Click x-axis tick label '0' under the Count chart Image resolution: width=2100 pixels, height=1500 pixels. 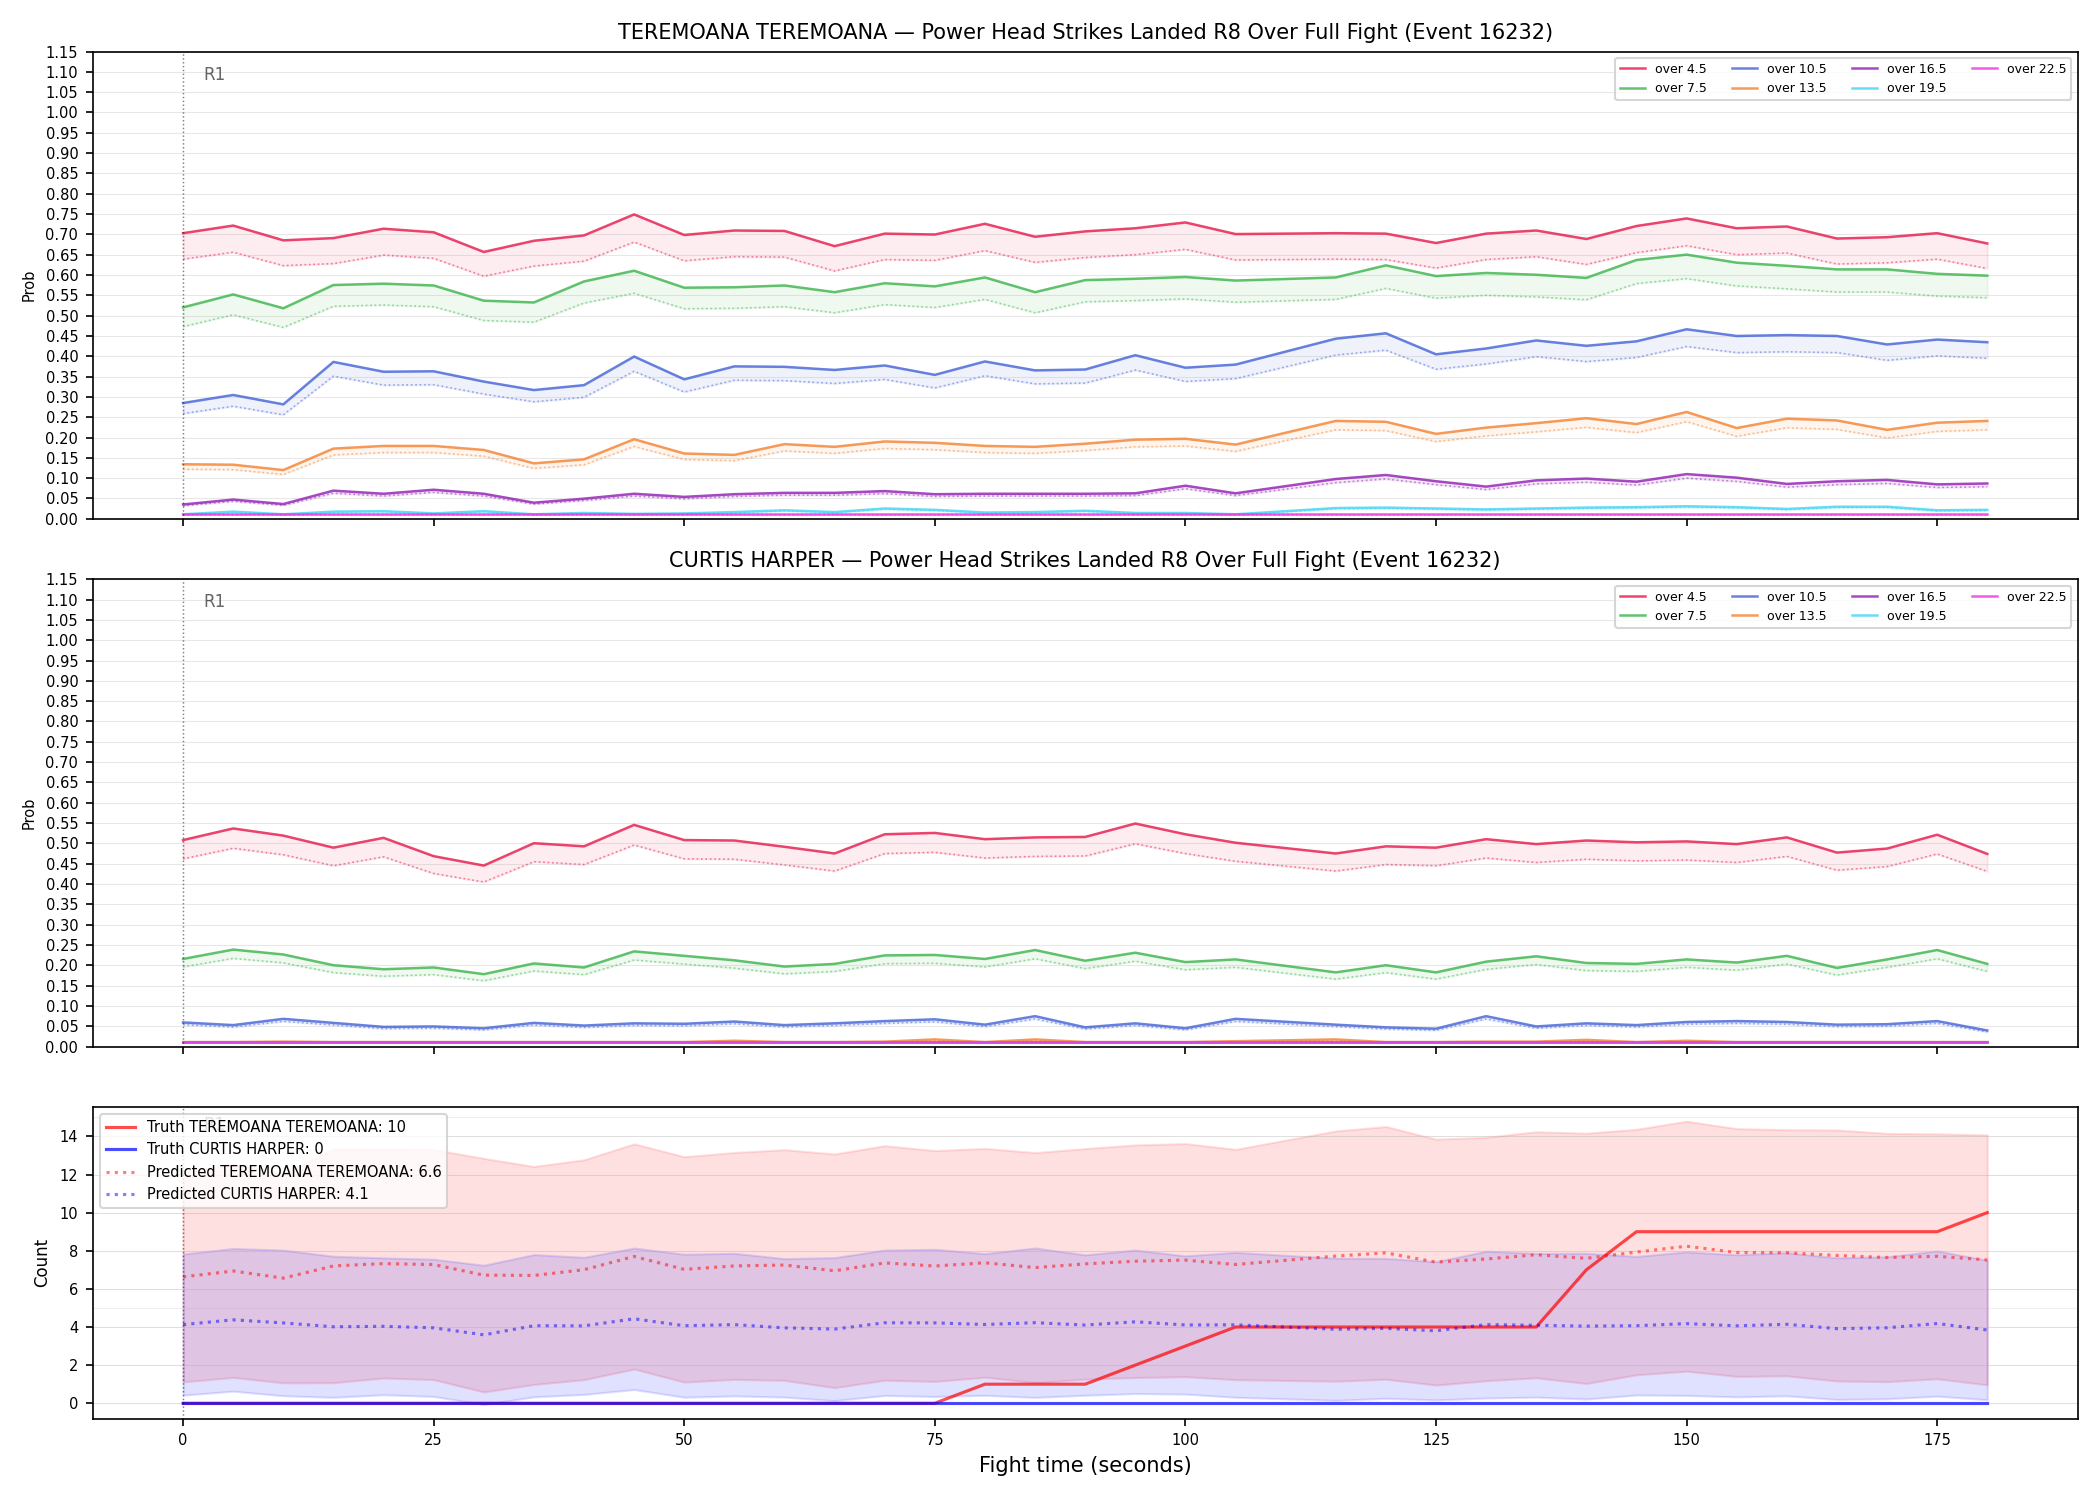click(182, 1440)
